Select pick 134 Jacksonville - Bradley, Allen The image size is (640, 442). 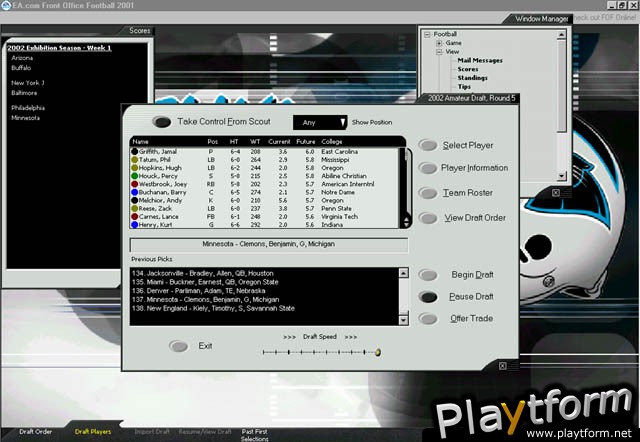pos(202,273)
